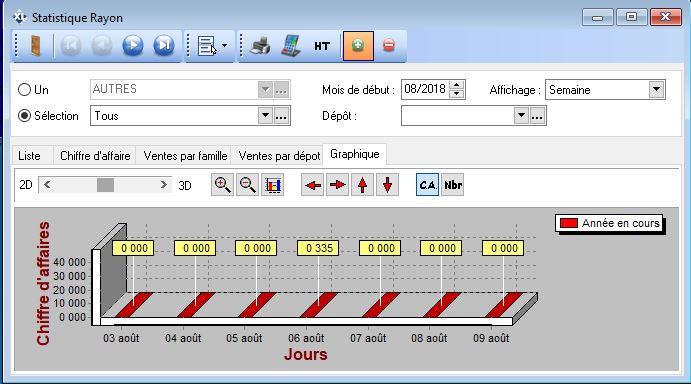Click the slider left arrow toward 2D
This screenshot has width=691, height=384.
(x=47, y=185)
